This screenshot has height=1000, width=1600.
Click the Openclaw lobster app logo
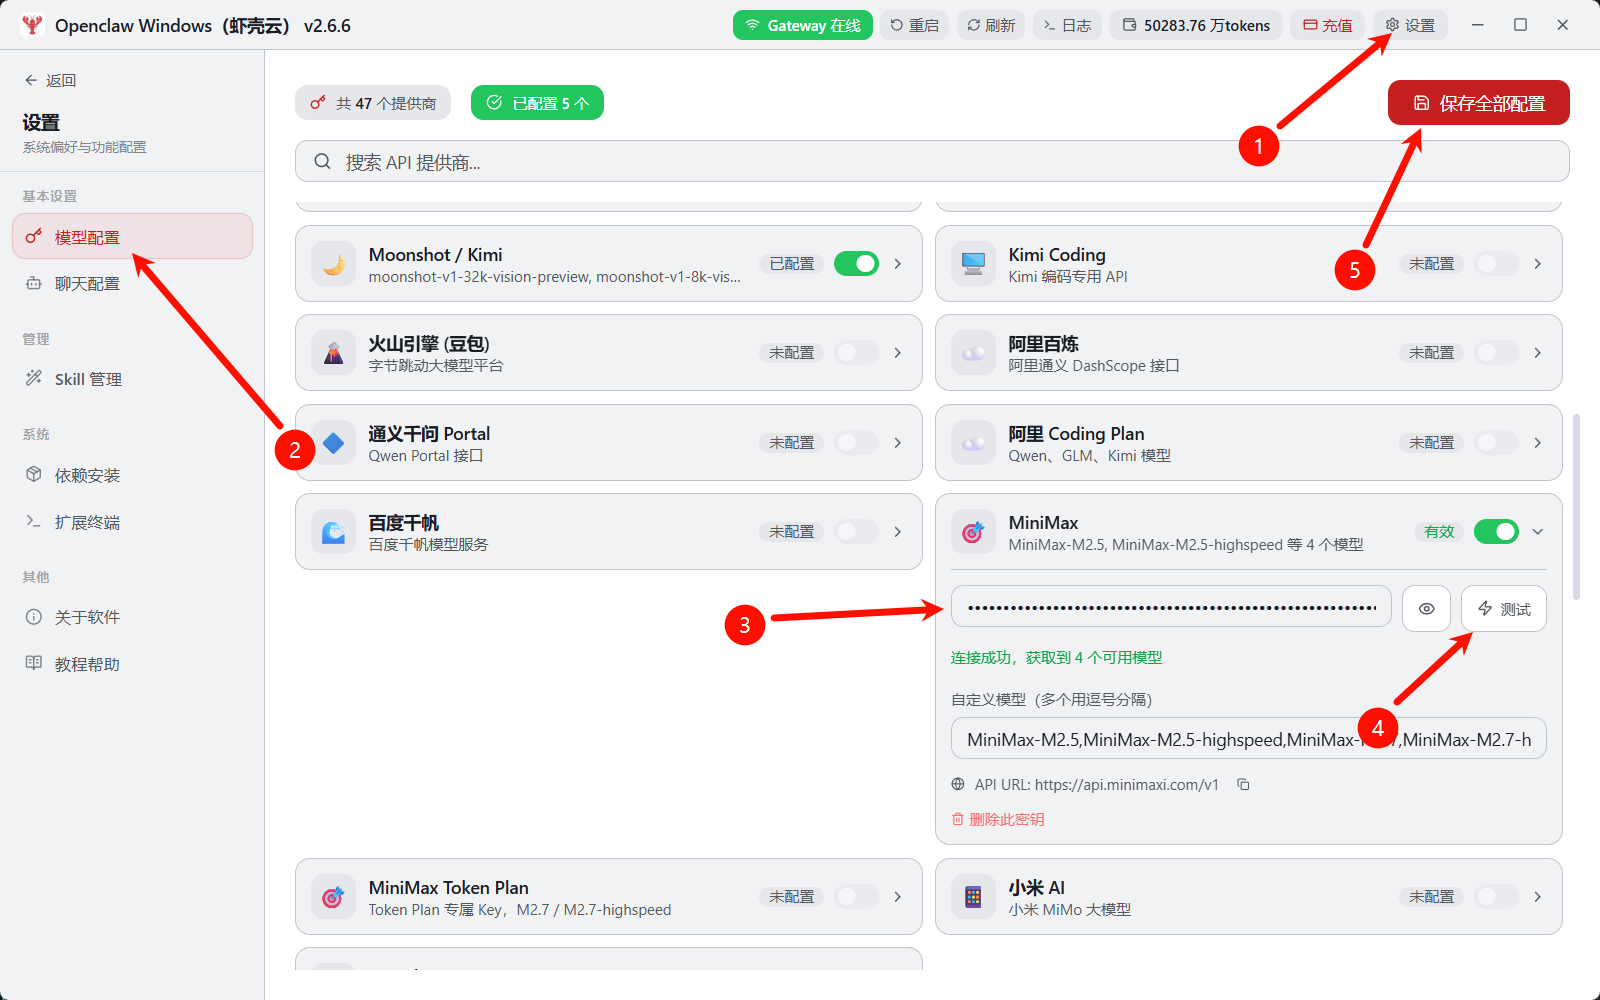tap(32, 25)
